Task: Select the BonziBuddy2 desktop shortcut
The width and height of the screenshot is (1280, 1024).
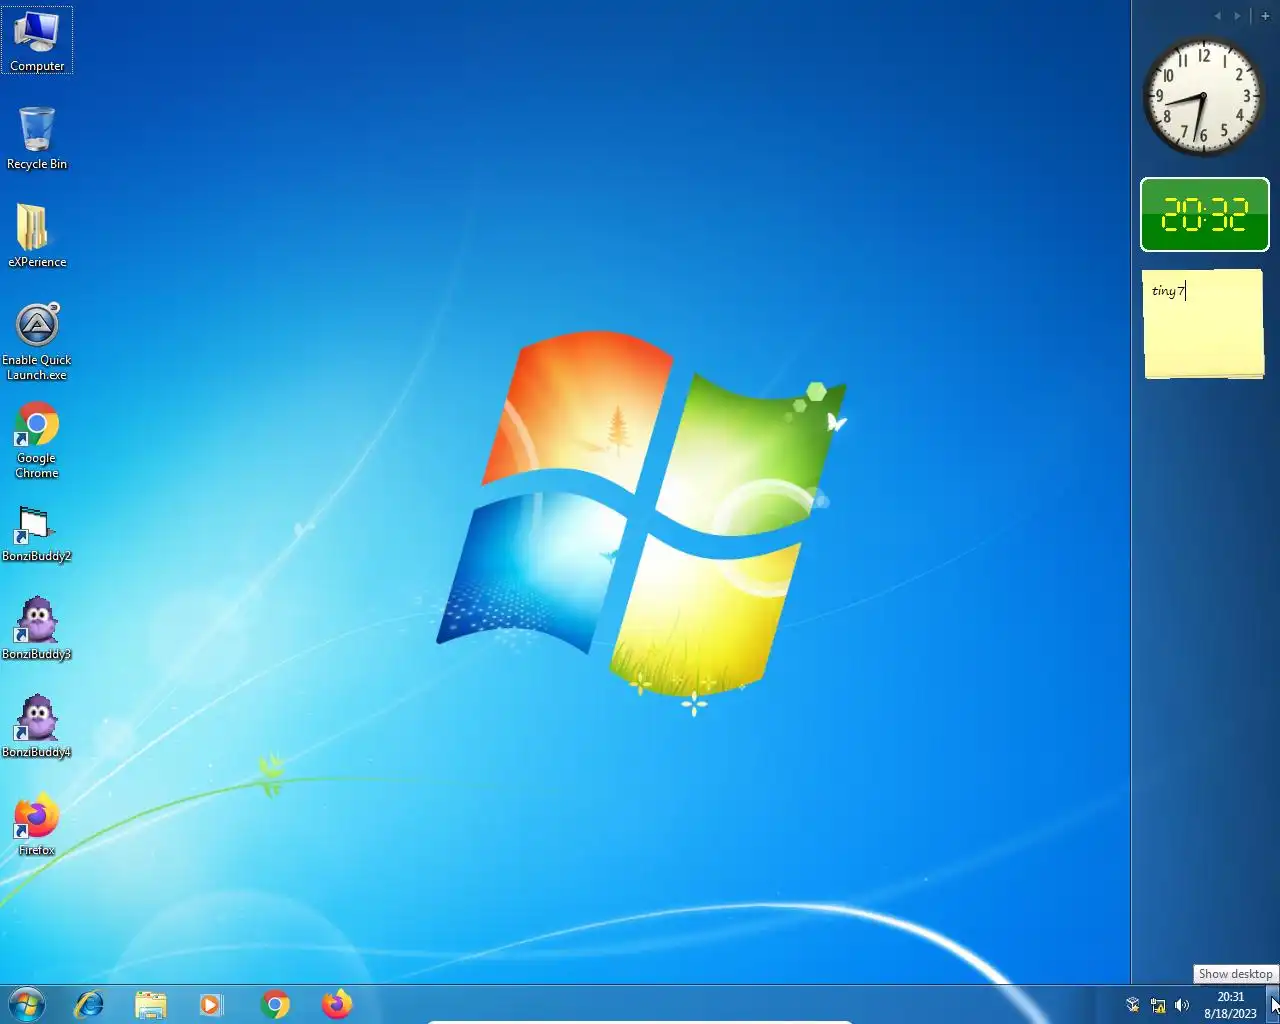Action: [37, 534]
